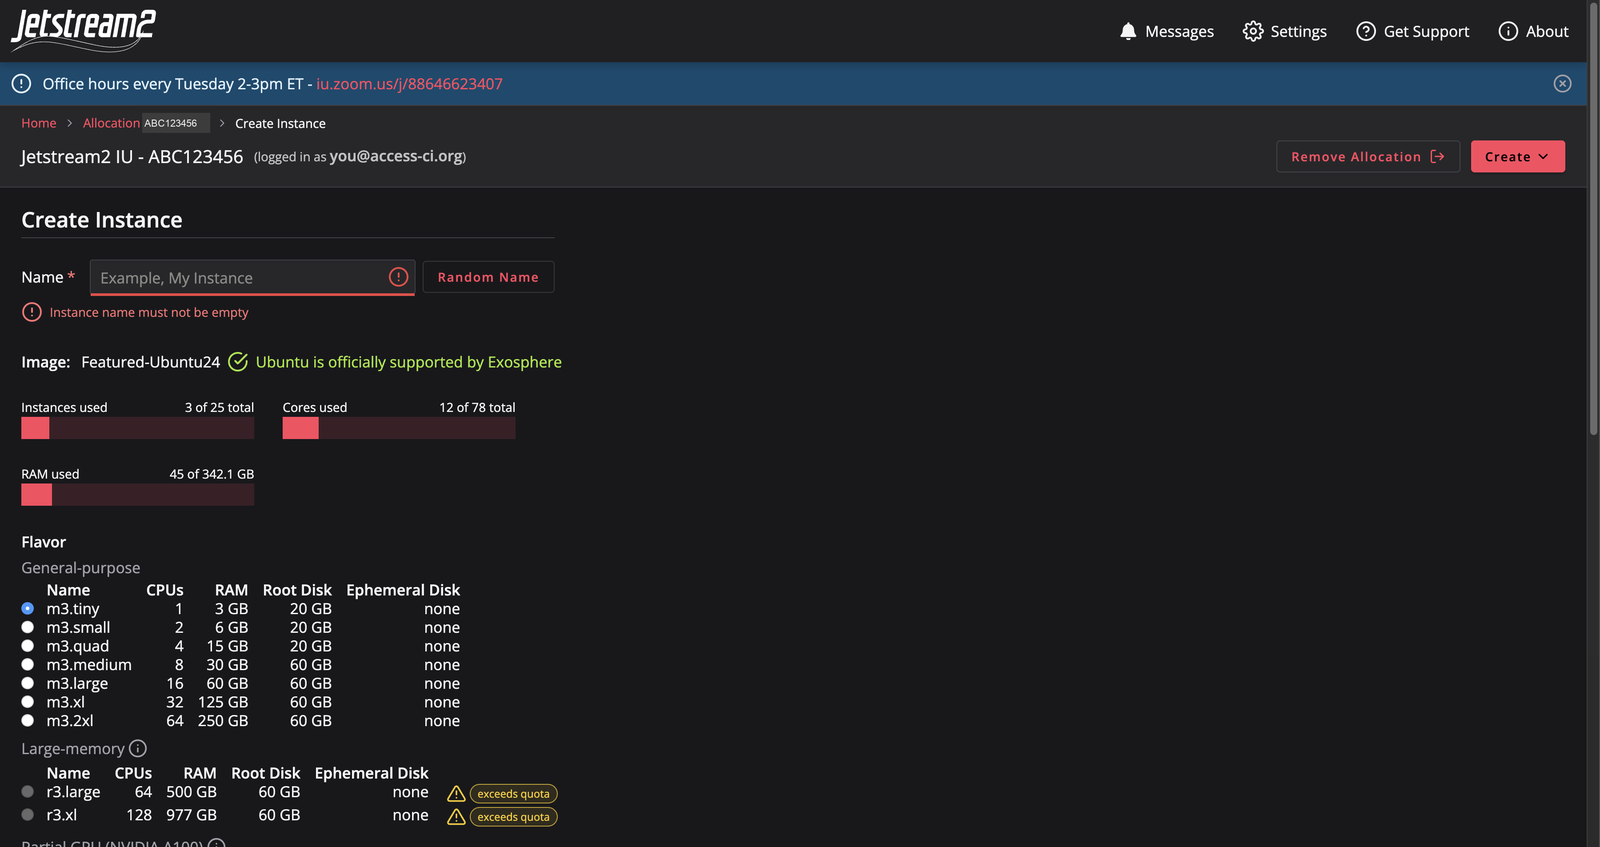1600x847 pixels.
Task: Click the About info icon
Action: tap(1508, 31)
